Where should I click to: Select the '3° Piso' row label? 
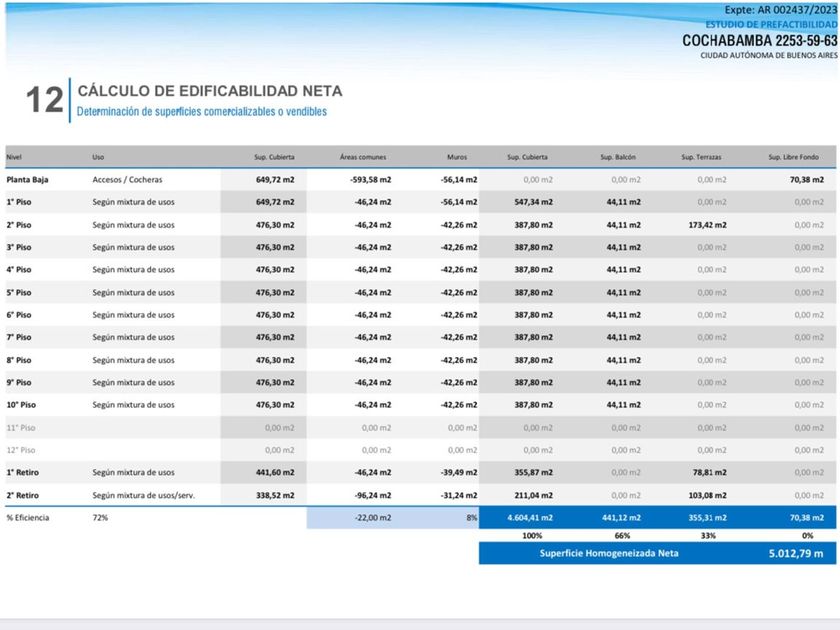pyautogui.click(x=19, y=247)
